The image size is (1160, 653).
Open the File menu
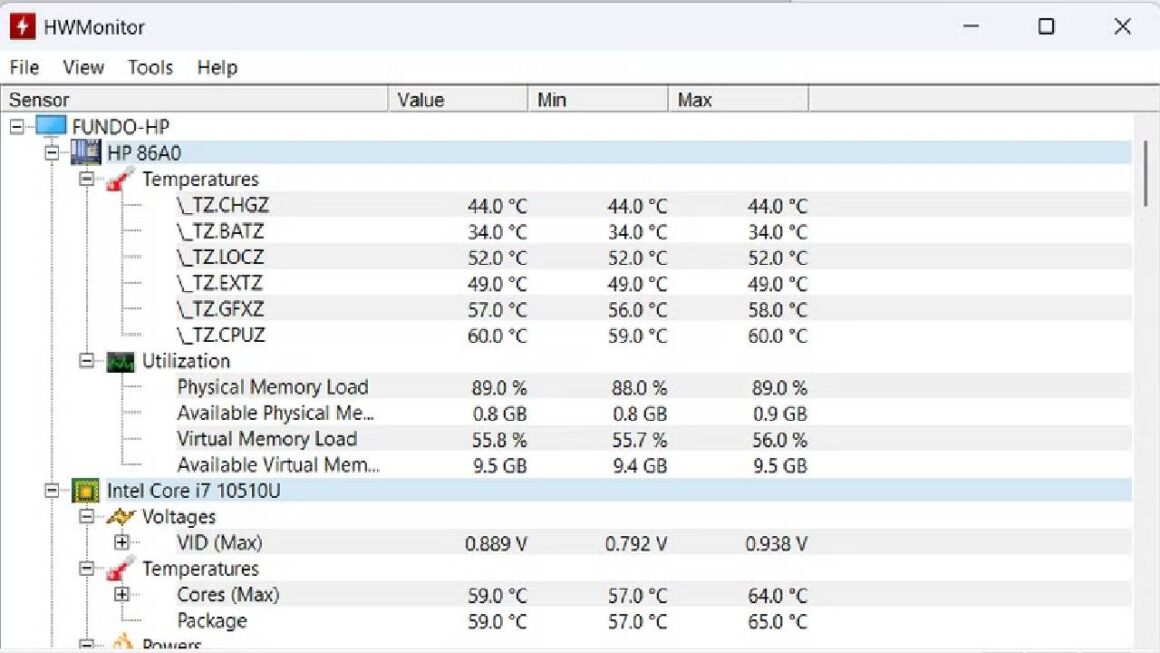(24, 67)
